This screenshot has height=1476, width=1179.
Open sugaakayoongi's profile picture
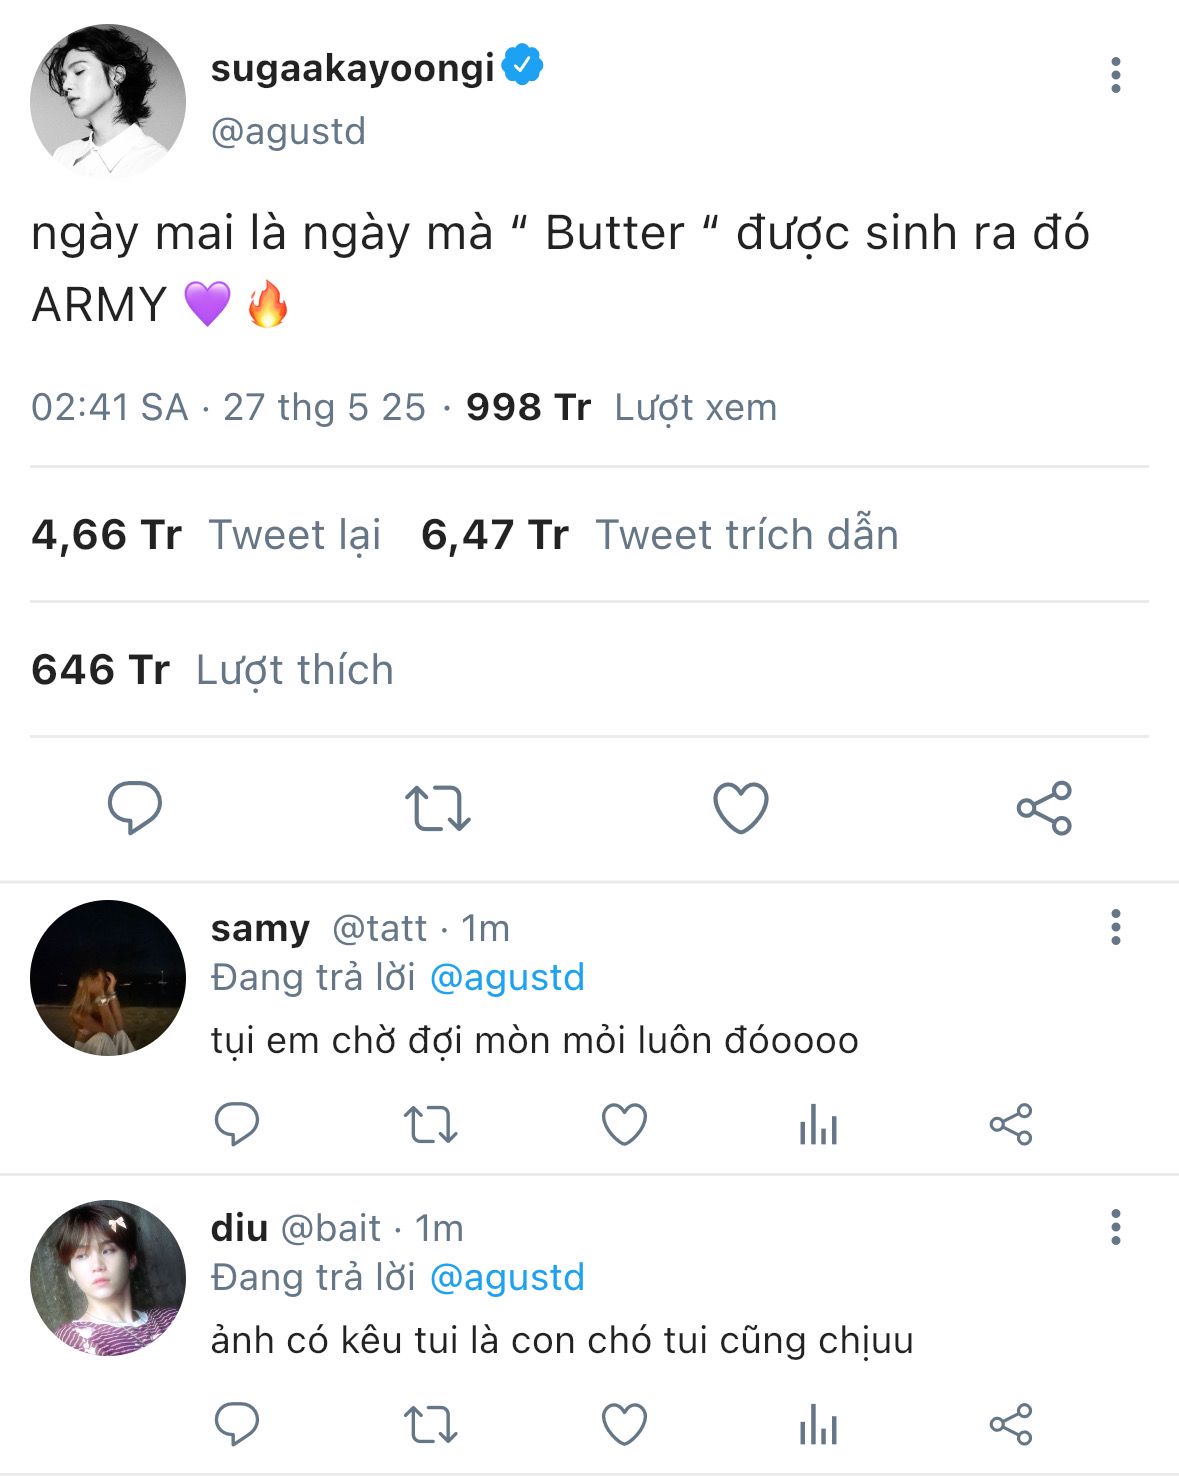(108, 101)
